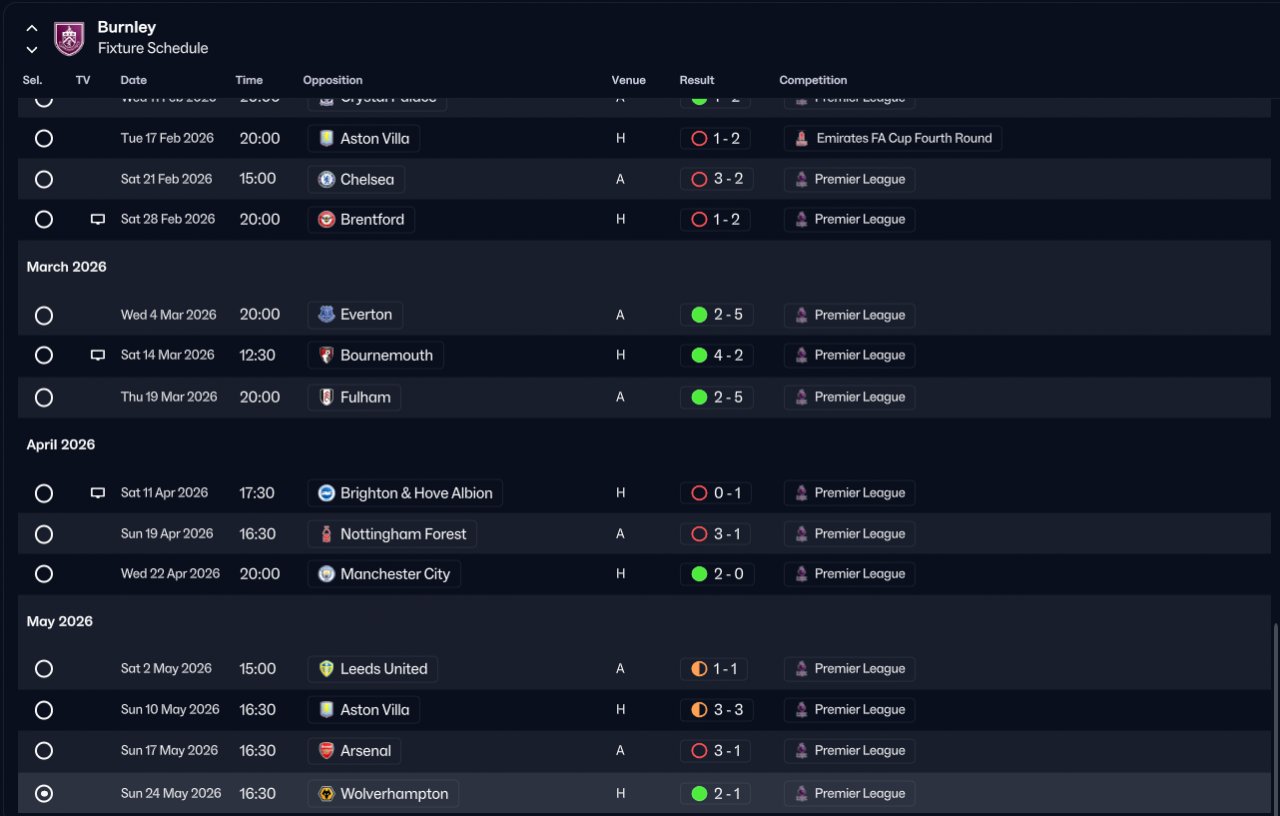The image size is (1280, 816).
Task: Select the Wolverhampton fixture radio button
Action: pyautogui.click(x=44, y=794)
